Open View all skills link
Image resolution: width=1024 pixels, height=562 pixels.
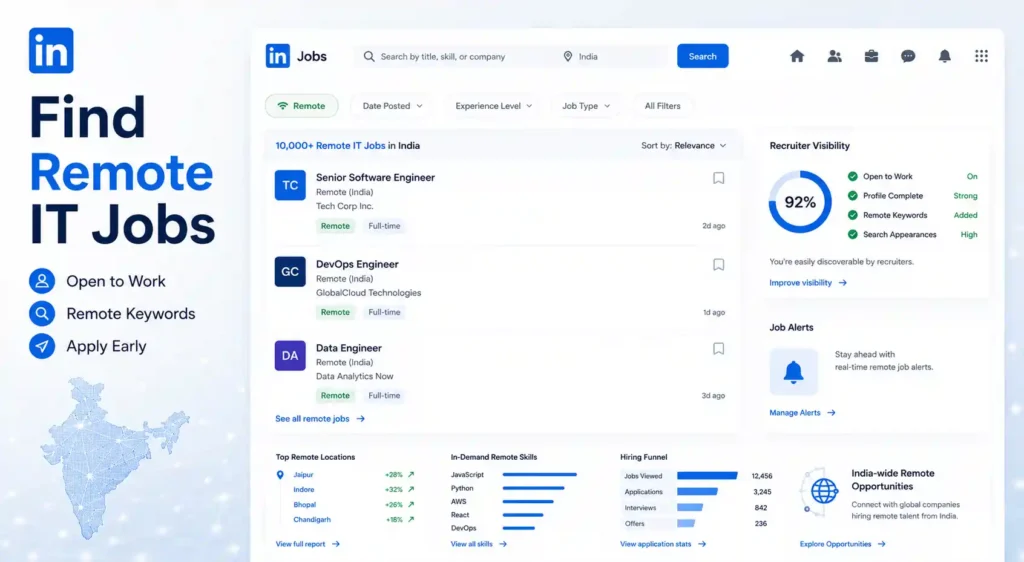pos(479,544)
